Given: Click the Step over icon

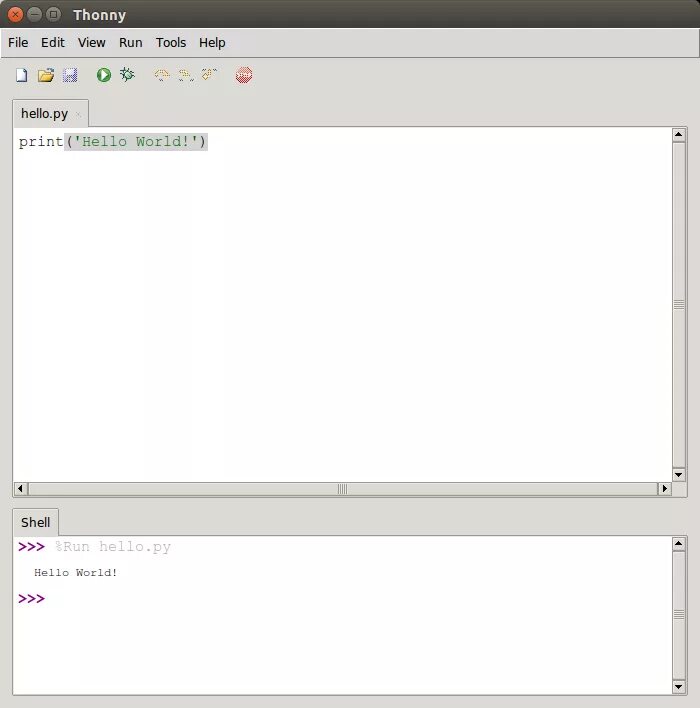Looking at the screenshot, I should point(162,75).
